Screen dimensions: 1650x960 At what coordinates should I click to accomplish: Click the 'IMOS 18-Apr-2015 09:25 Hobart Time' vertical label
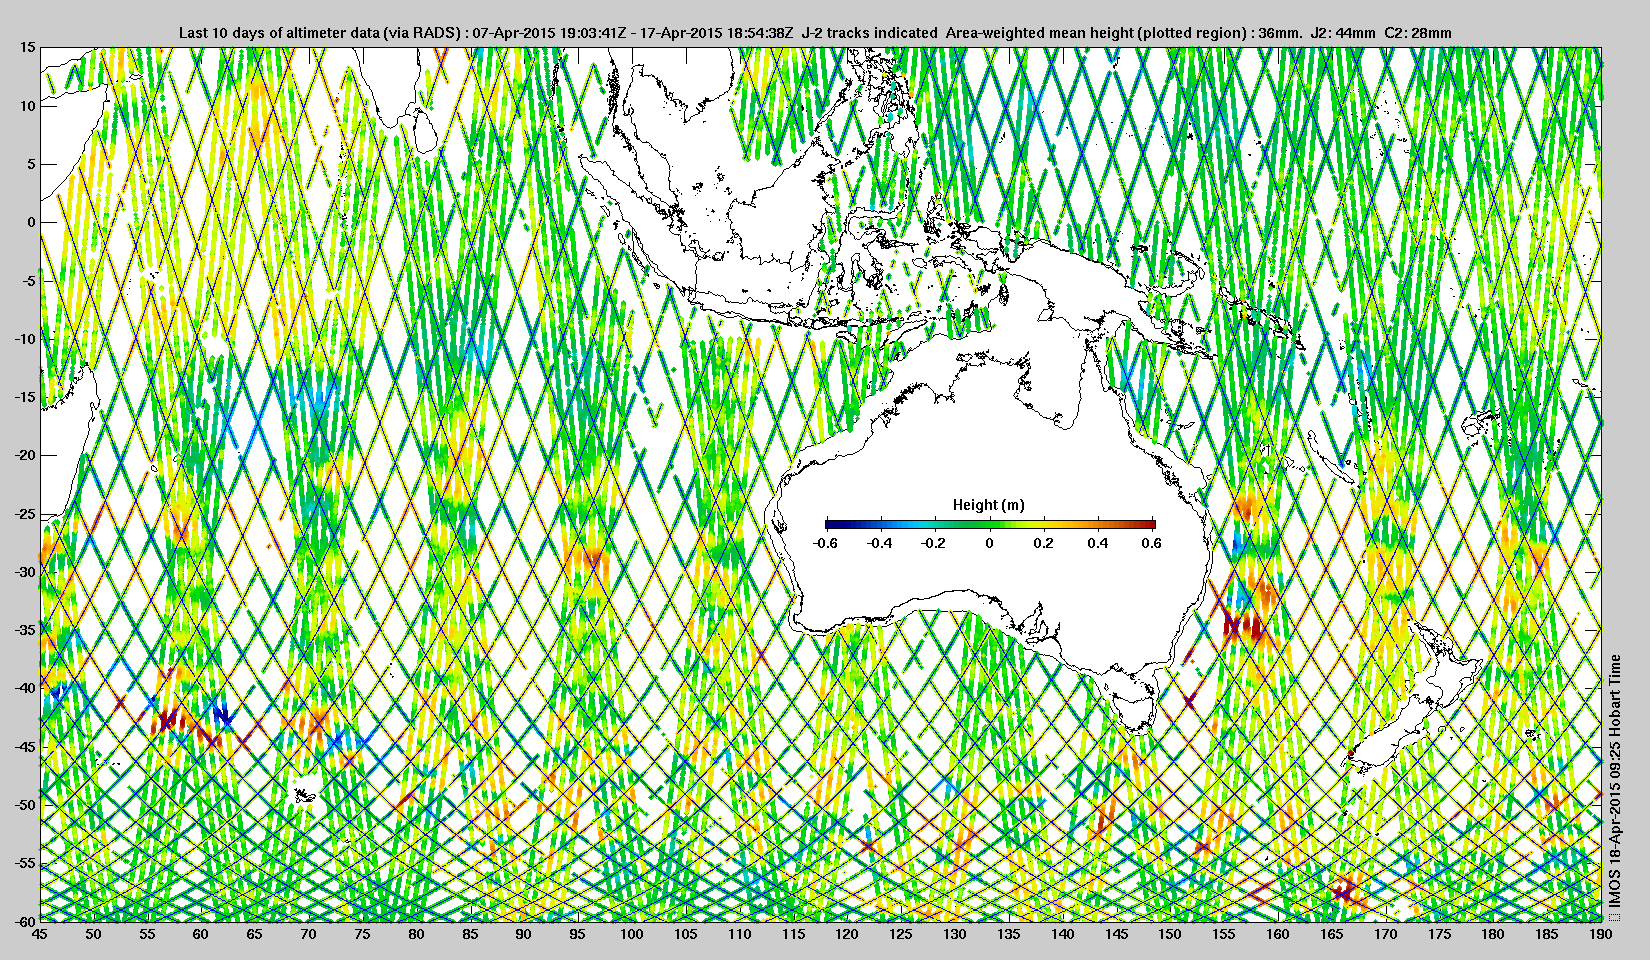coord(1614,780)
